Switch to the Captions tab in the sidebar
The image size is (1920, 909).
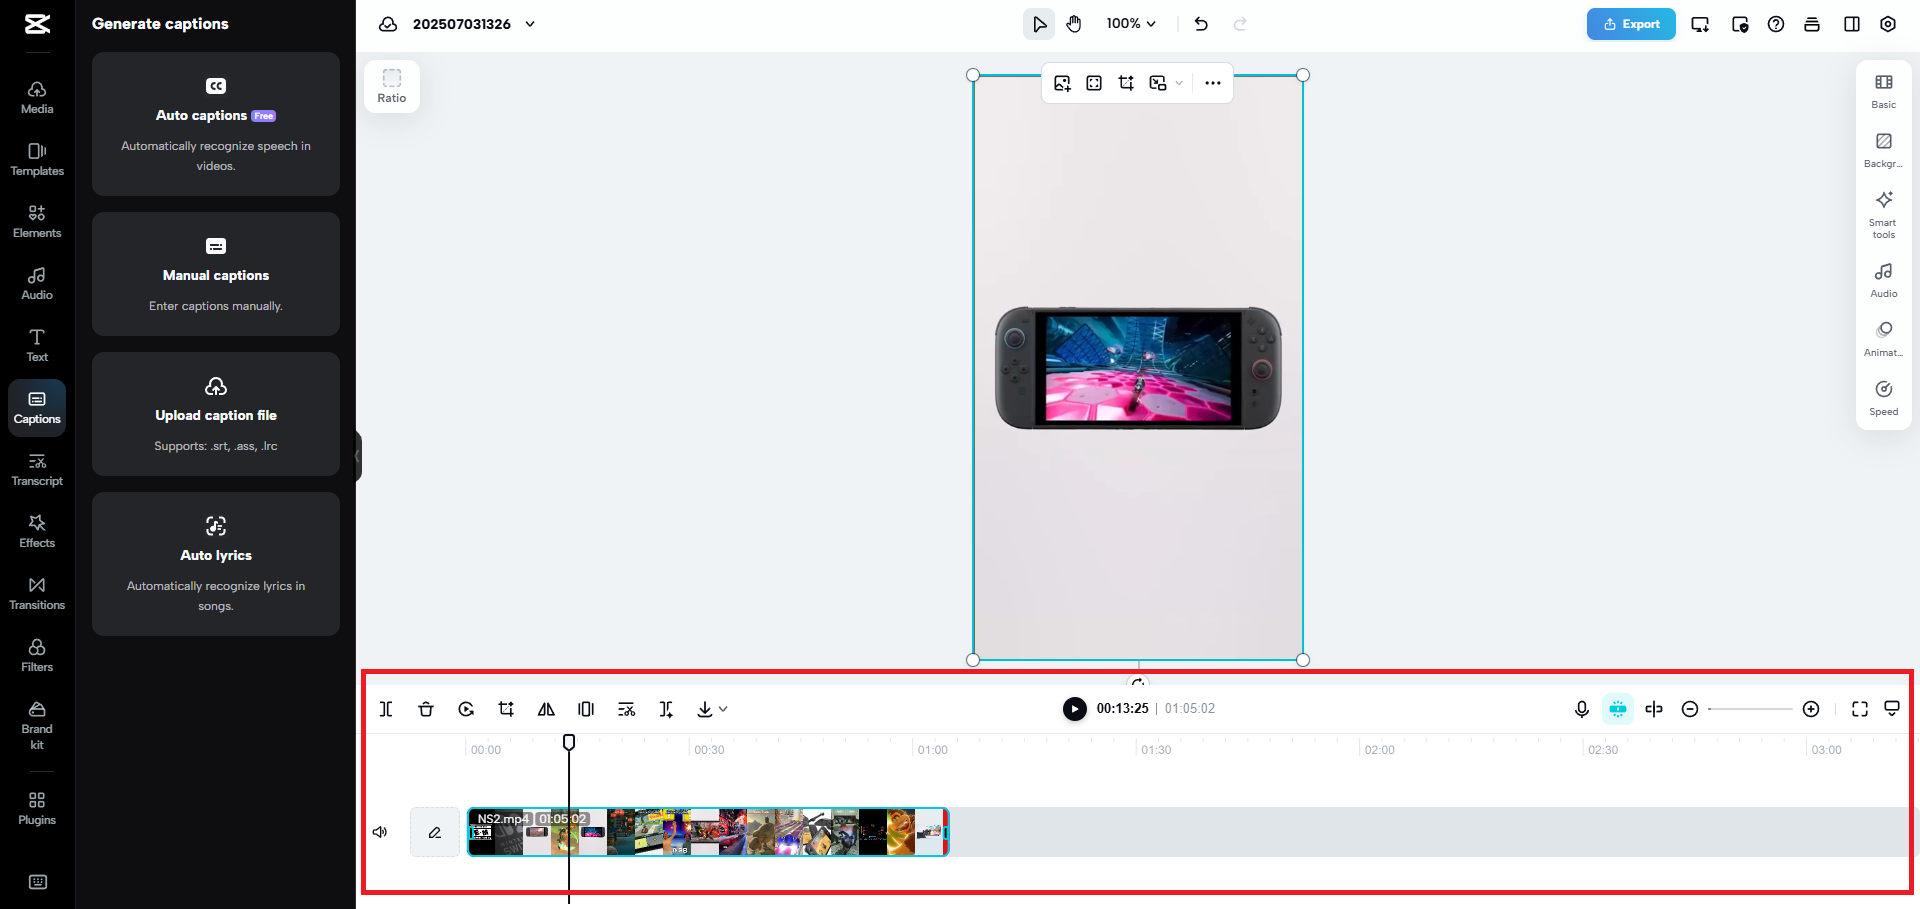[37, 407]
